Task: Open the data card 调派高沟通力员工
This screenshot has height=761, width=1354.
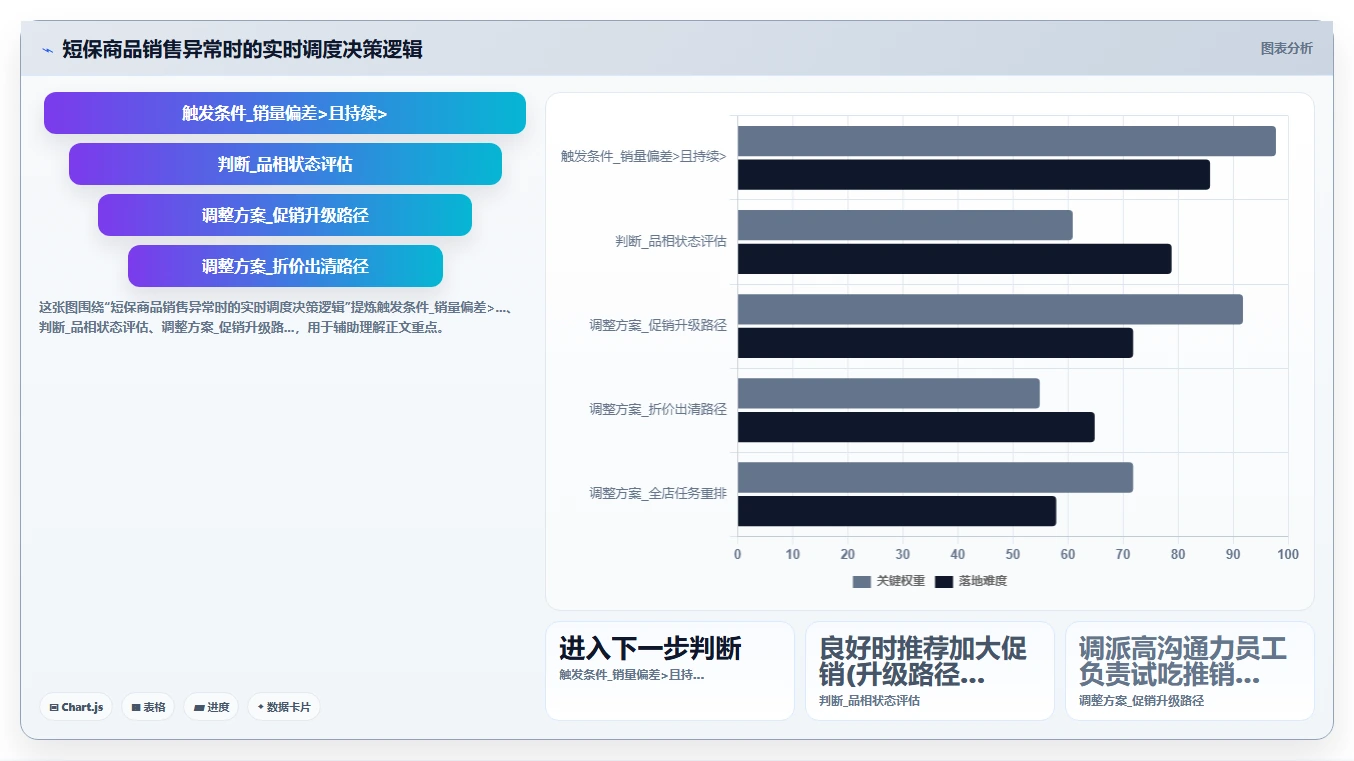Action: [1190, 671]
